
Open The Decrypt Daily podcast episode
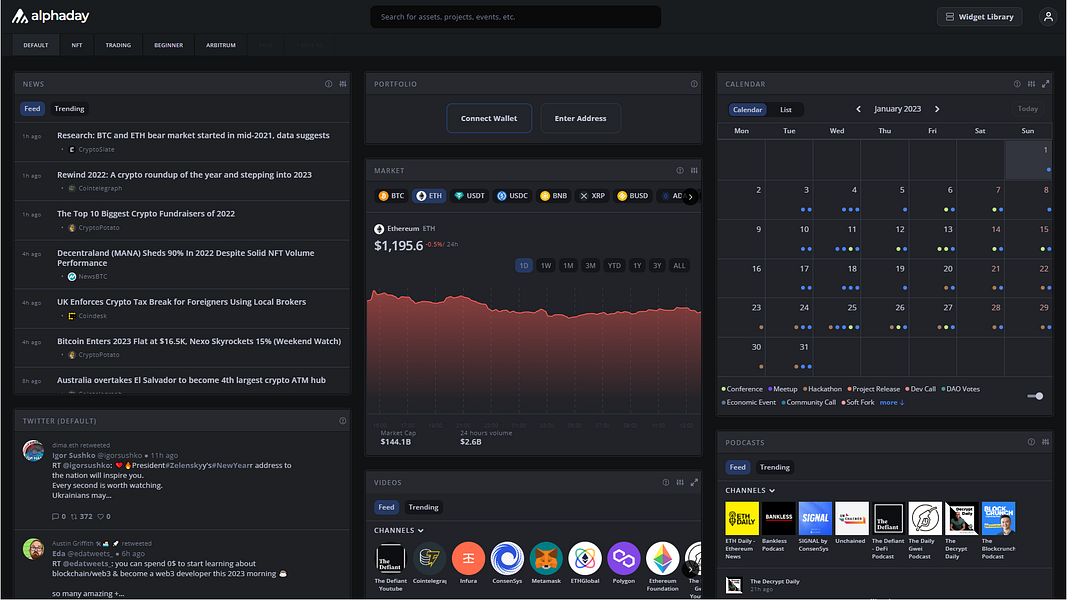click(774, 582)
